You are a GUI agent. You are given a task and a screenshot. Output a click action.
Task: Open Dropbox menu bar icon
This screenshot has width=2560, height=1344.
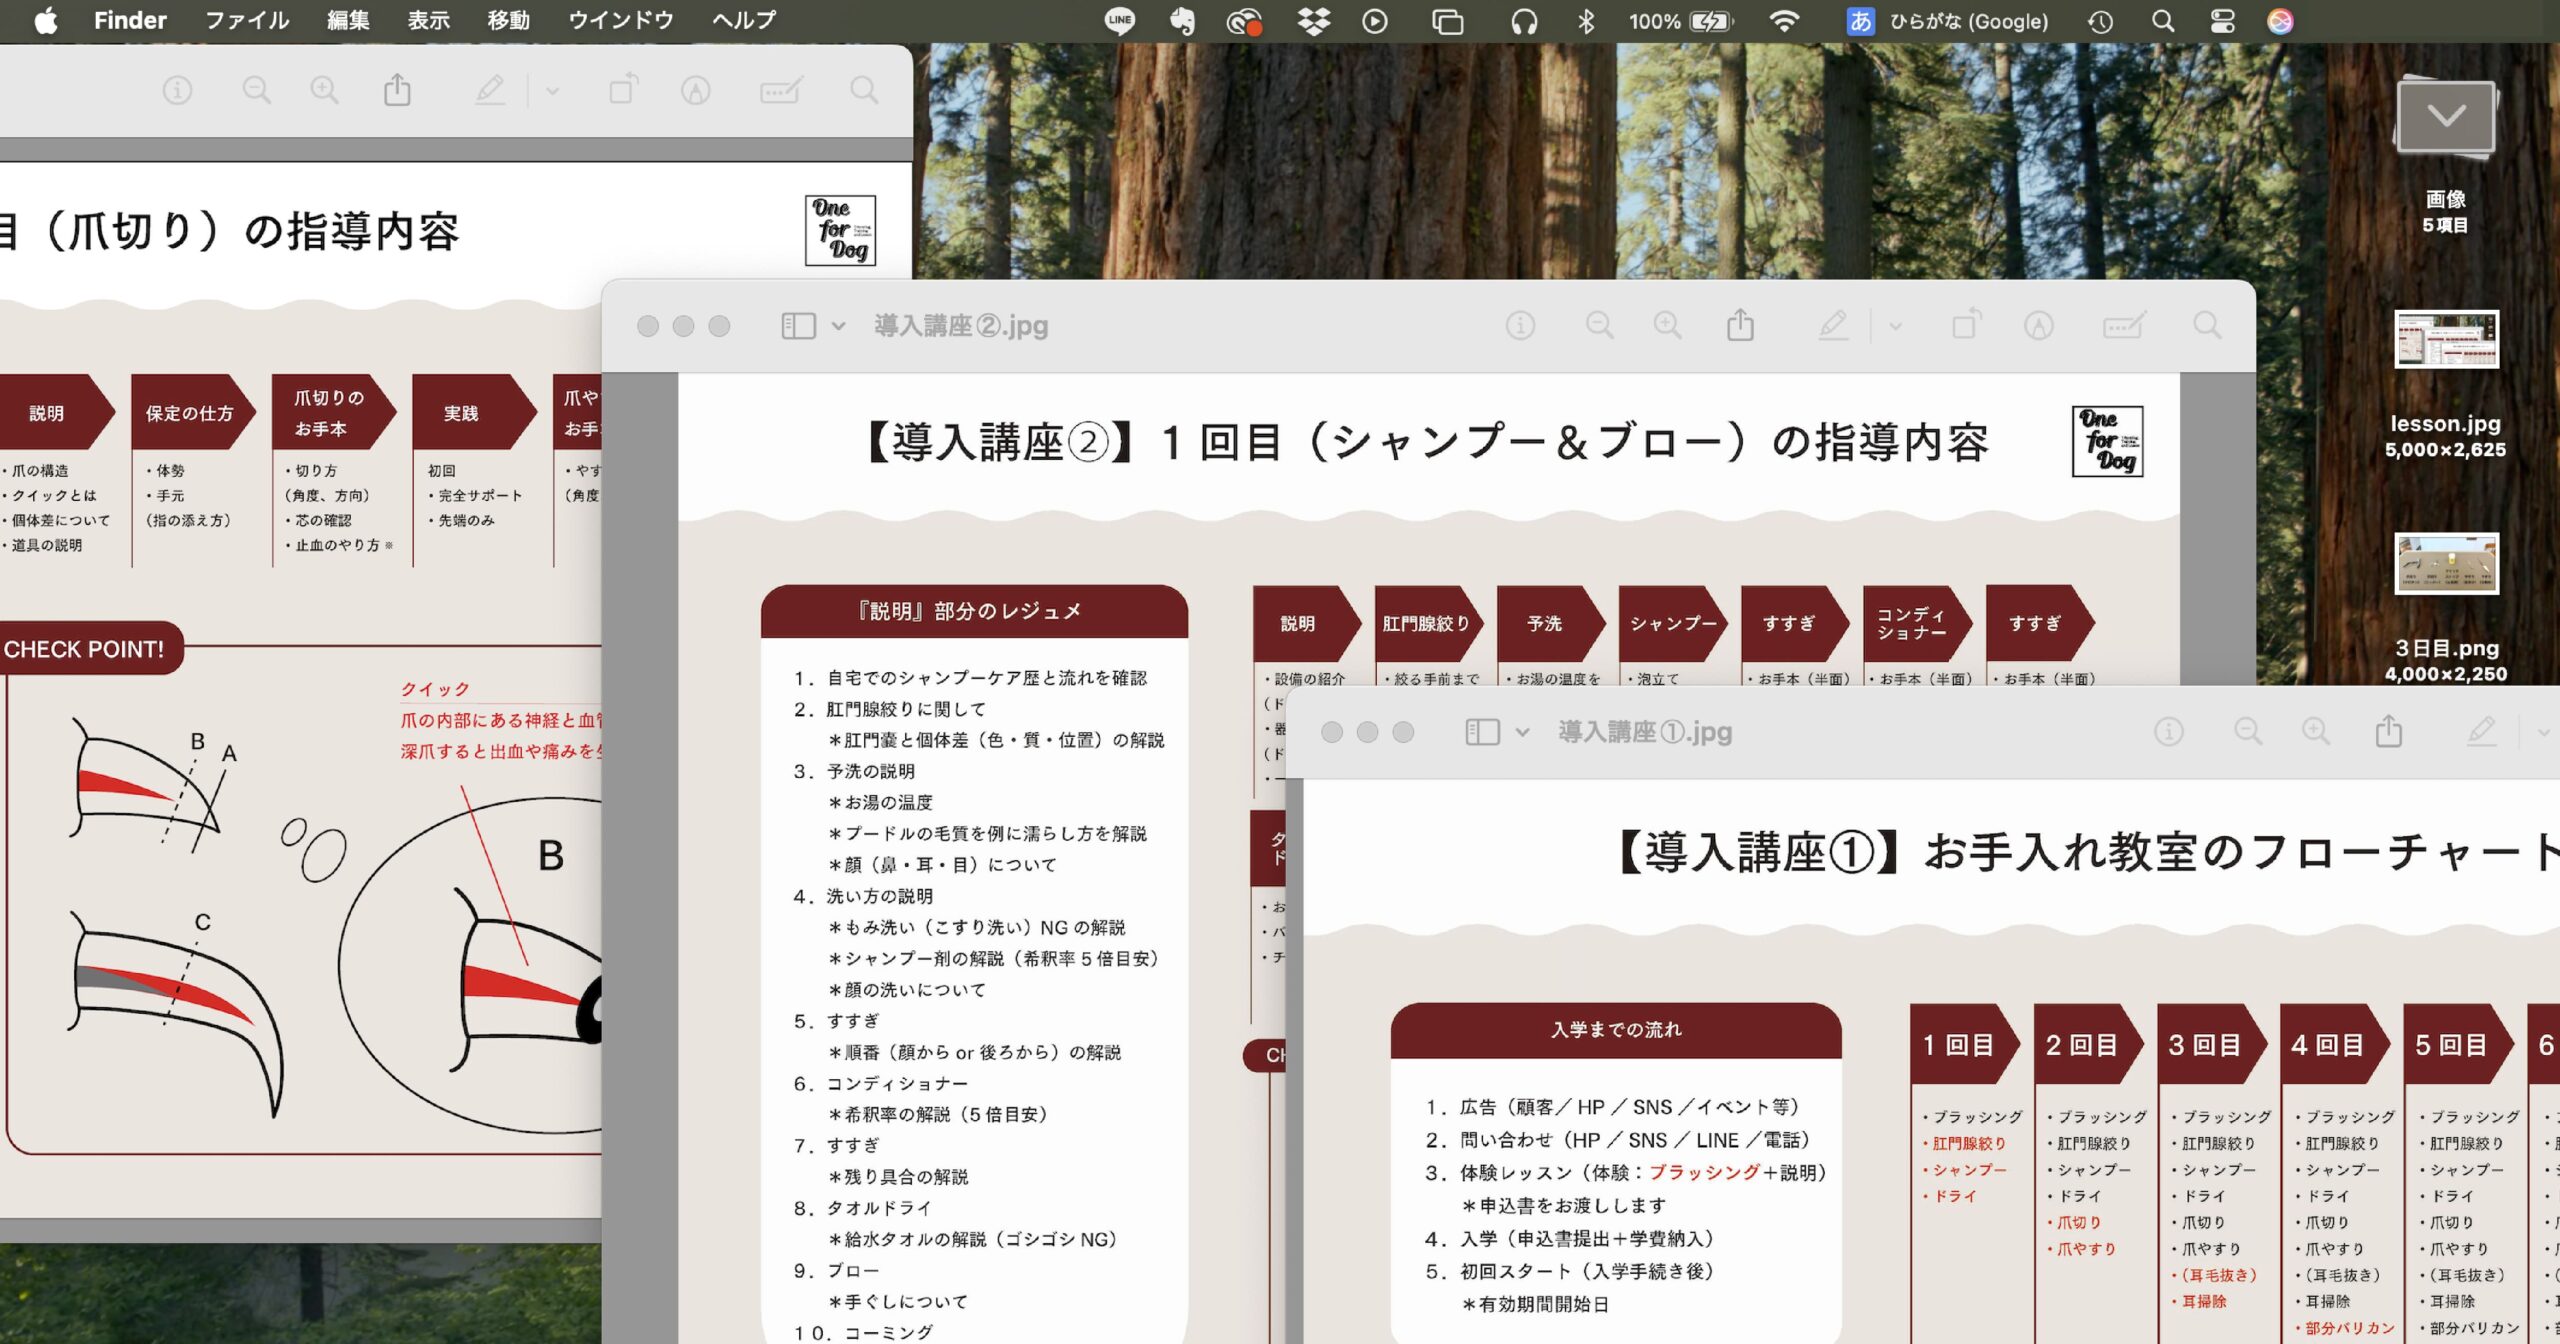pos(1313,21)
